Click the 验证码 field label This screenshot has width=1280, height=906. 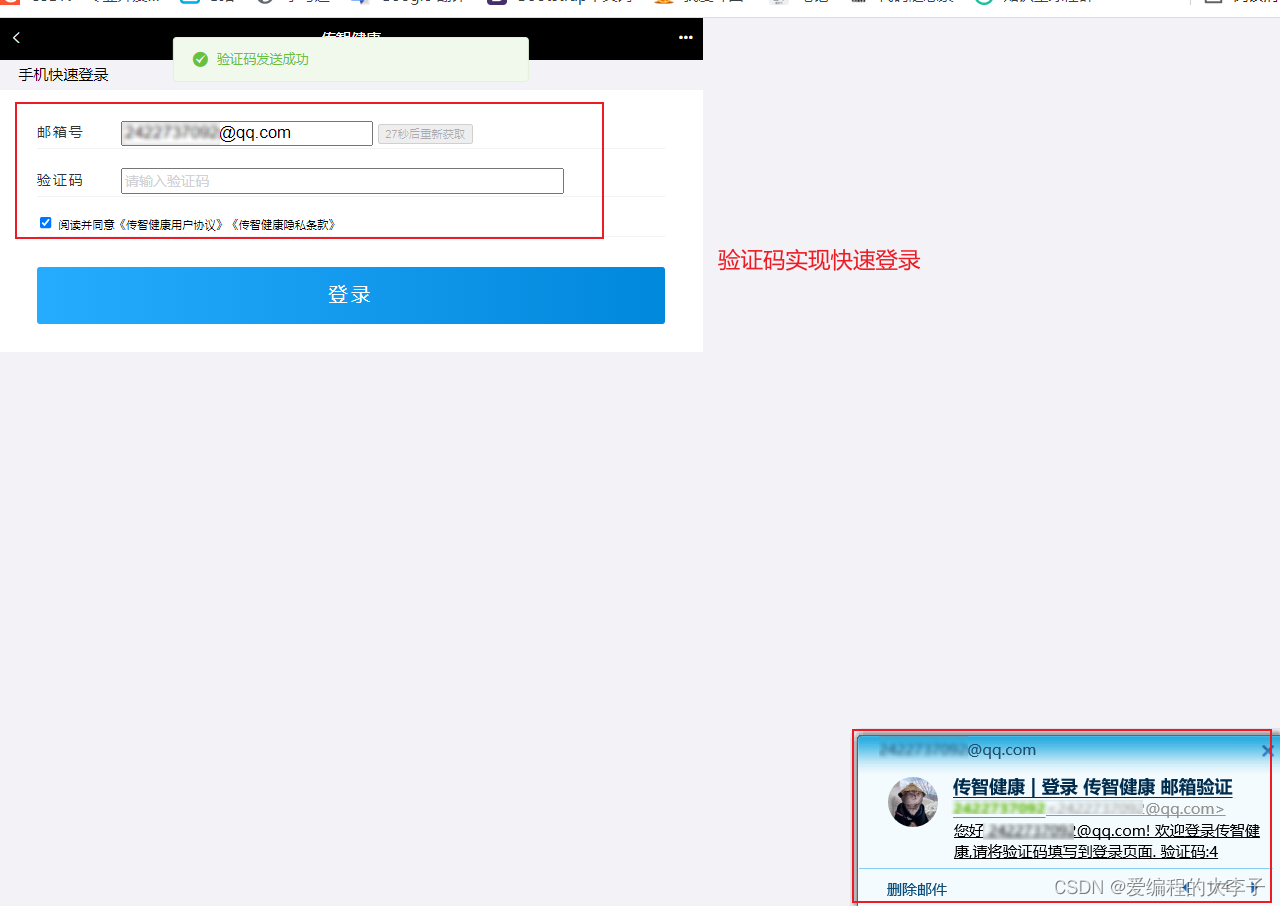click(60, 180)
